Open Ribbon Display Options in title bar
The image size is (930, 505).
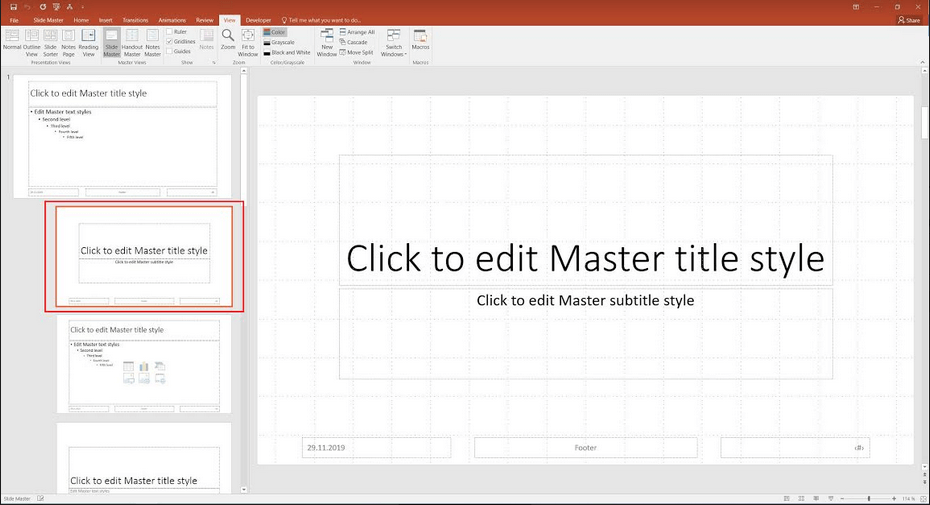click(x=856, y=7)
